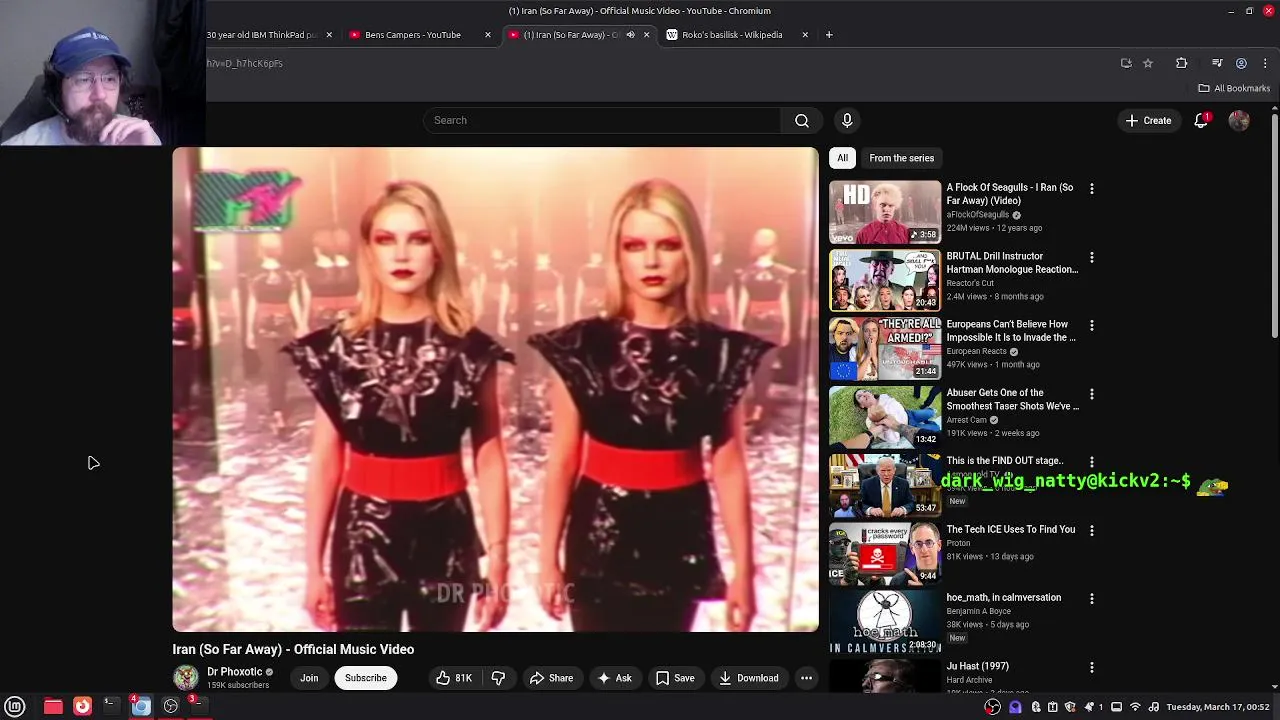This screenshot has width=1280, height=720.
Task: Open options for Abuser Taser video
Action: tap(1092, 394)
